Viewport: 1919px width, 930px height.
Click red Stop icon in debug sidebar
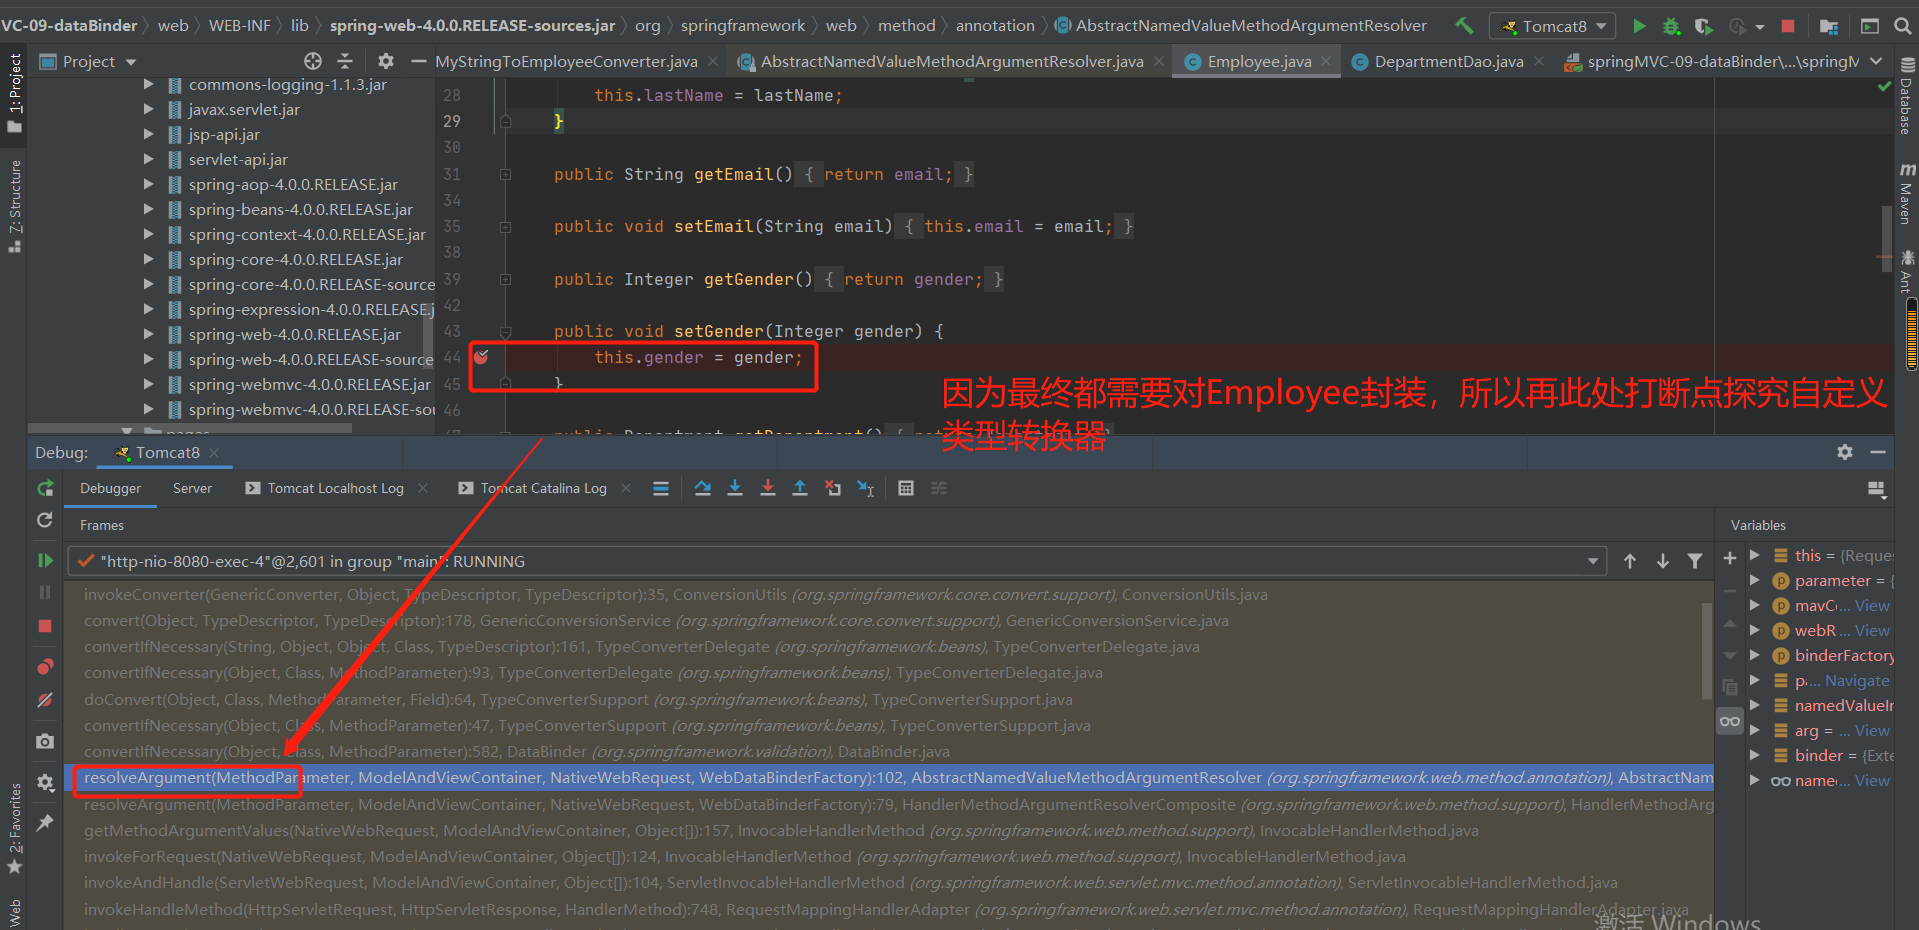(45, 626)
